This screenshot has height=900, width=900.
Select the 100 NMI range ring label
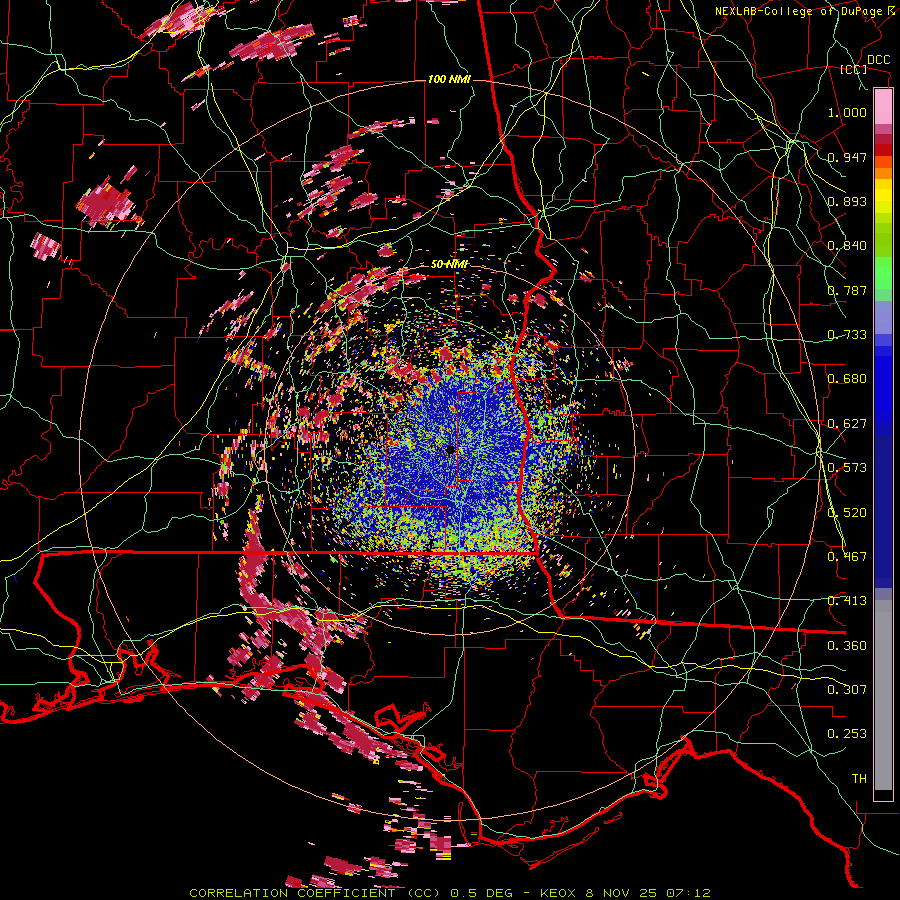(449, 79)
